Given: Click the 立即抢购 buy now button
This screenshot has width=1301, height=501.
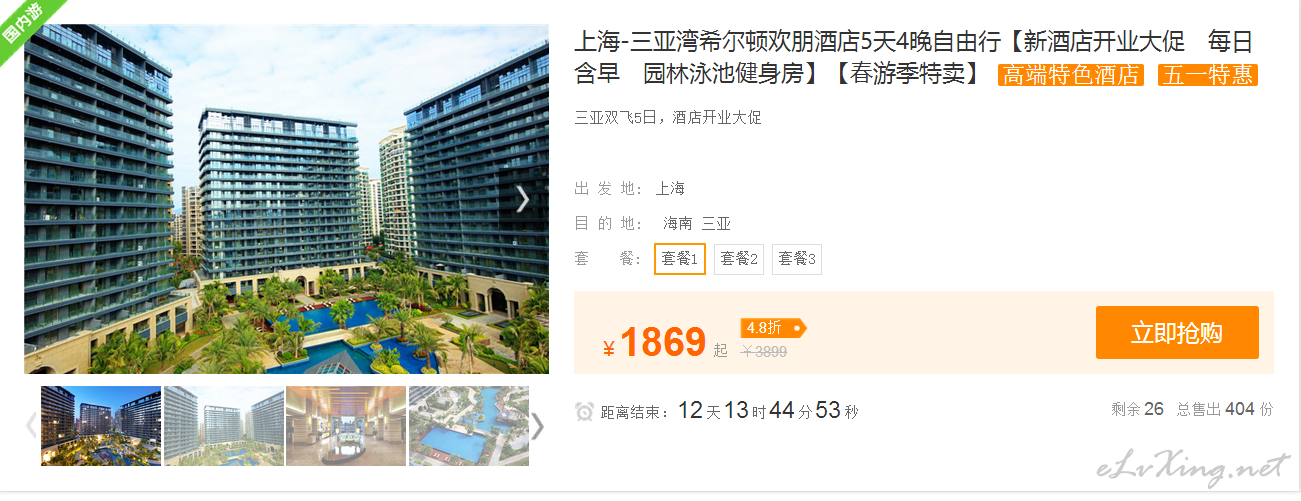Looking at the screenshot, I should (1177, 333).
